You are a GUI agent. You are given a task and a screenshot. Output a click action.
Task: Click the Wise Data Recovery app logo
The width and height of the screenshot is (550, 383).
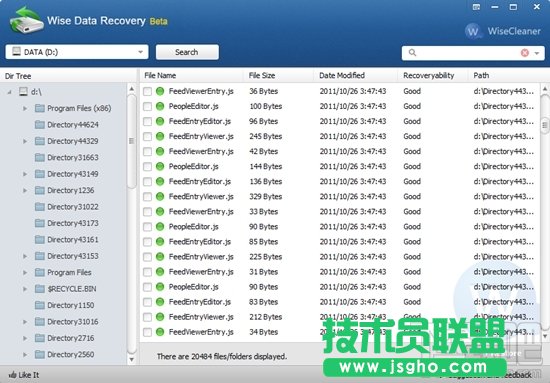(x=26, y=20)
